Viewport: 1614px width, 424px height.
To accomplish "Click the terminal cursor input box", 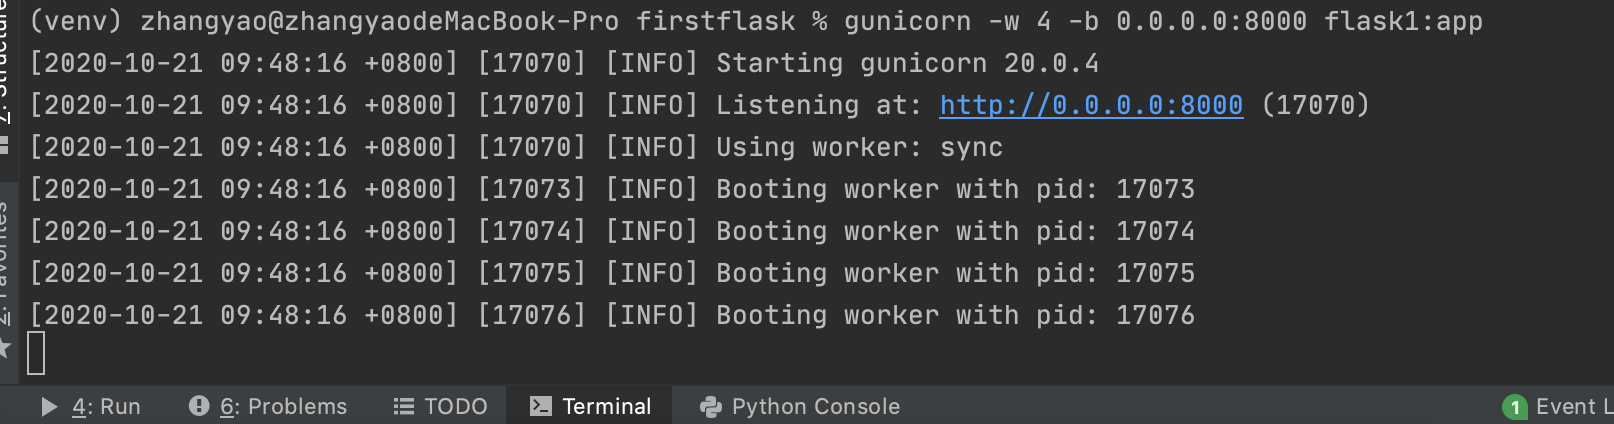I will click(36, 353).
